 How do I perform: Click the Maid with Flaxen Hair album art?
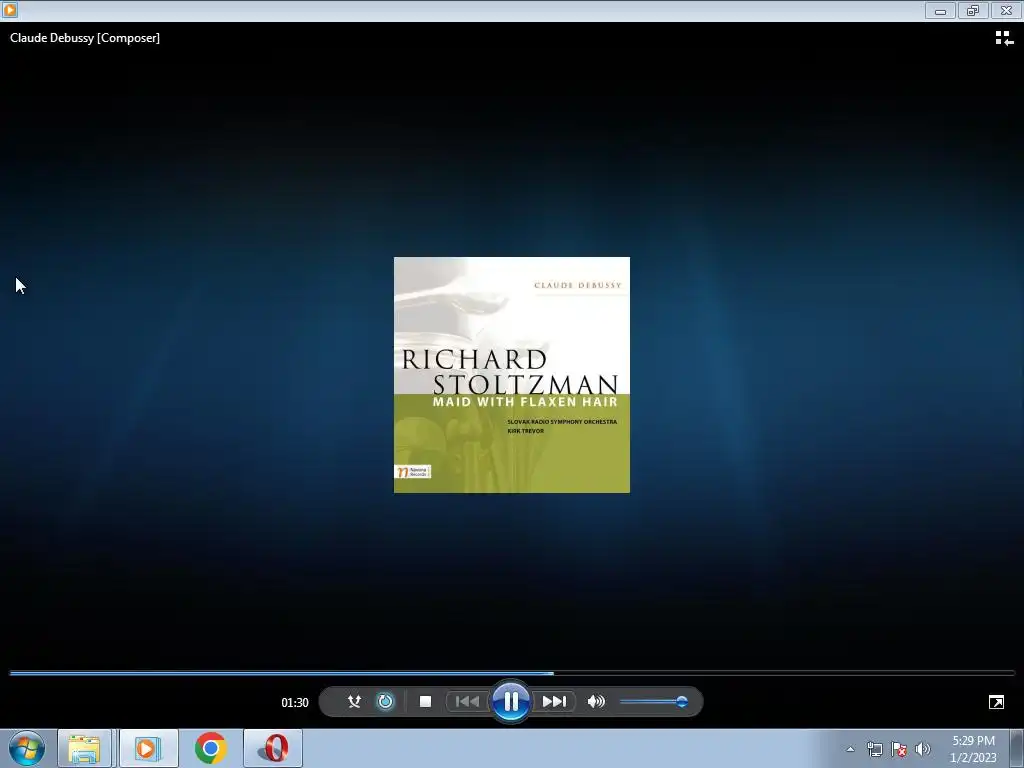(x=512, y=375)
